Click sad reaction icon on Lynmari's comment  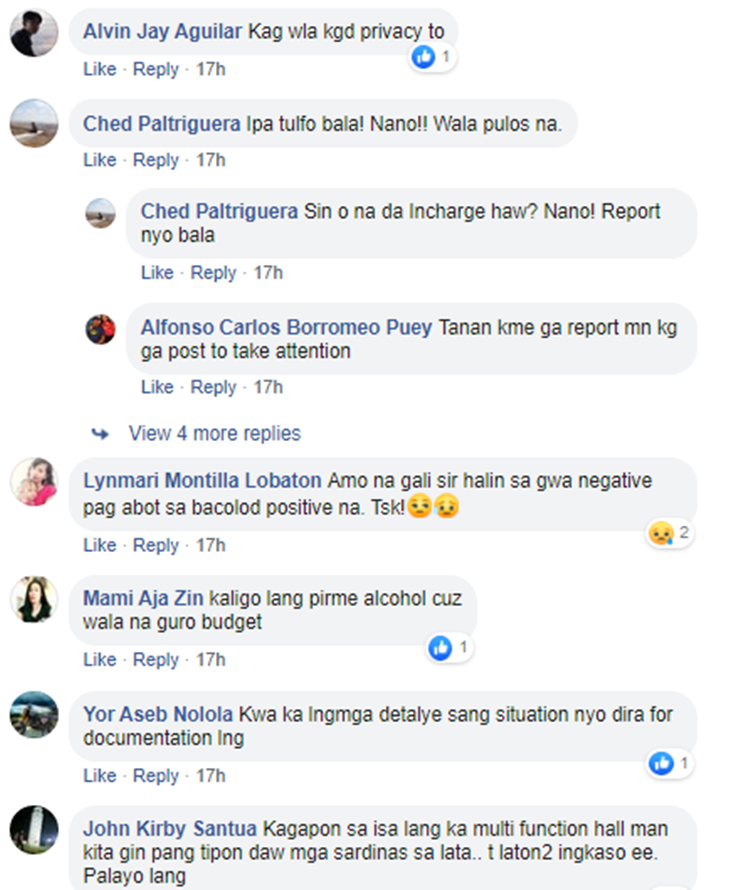click(661, 533)
